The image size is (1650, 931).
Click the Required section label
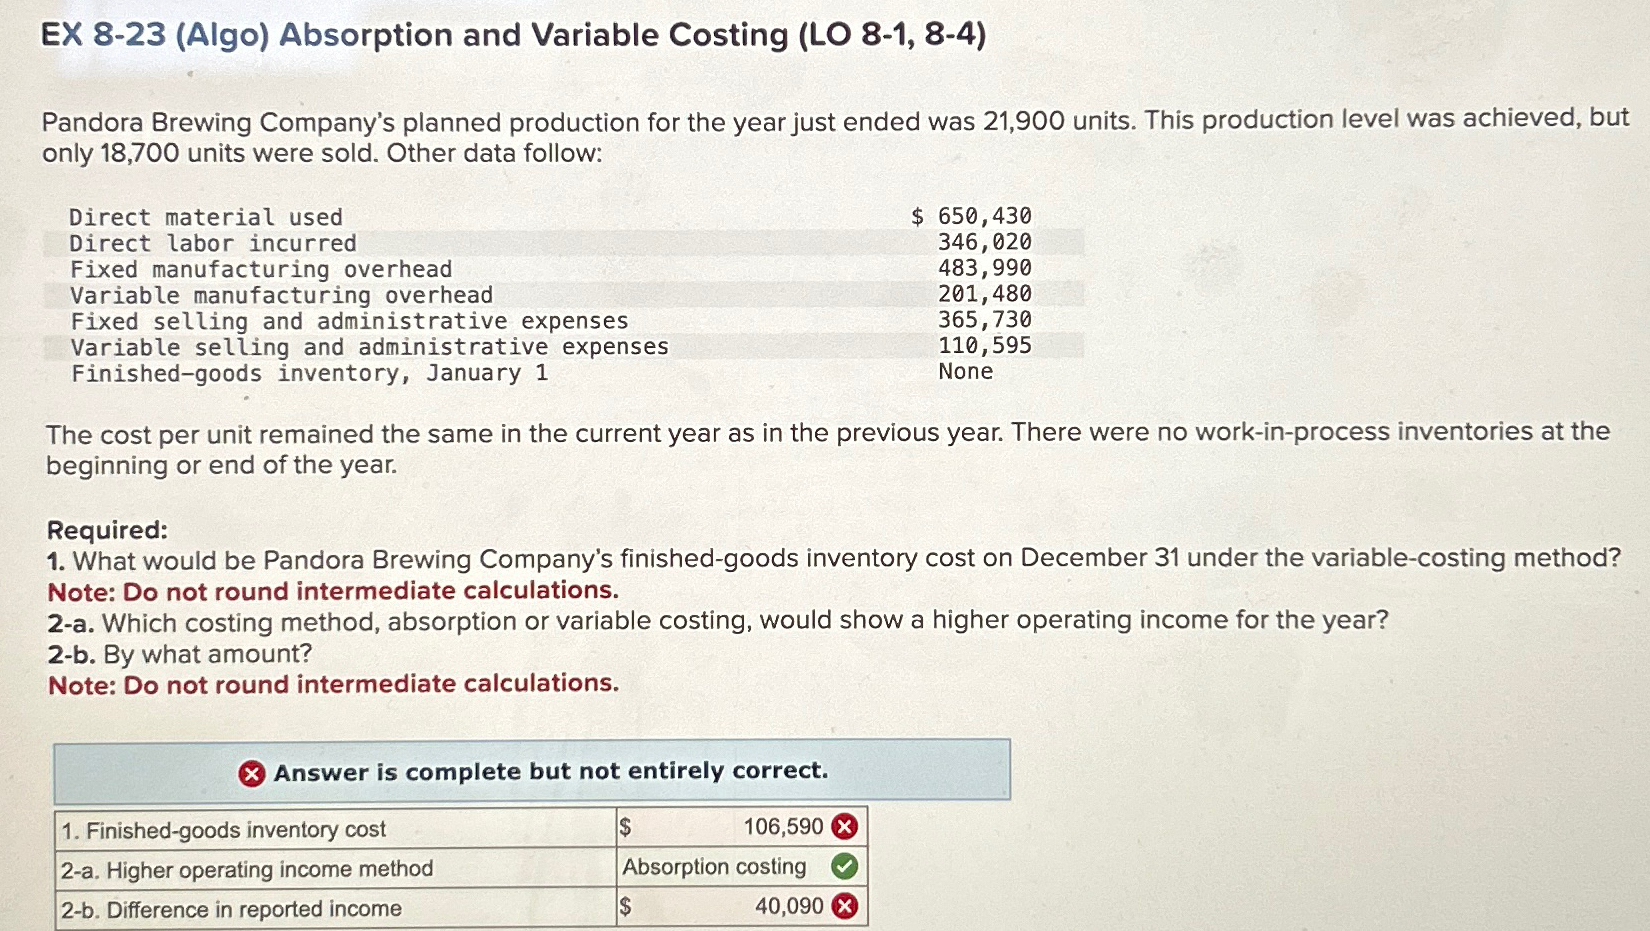click(106, 531)
